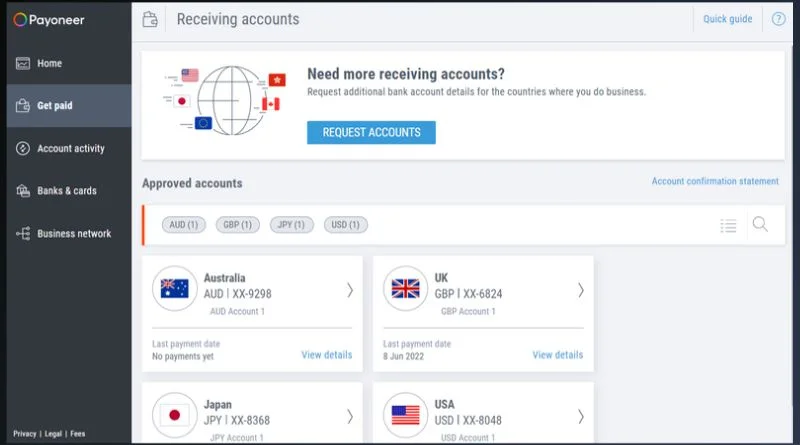
Task: Open the Legal footer link
Action: point(53,434)
